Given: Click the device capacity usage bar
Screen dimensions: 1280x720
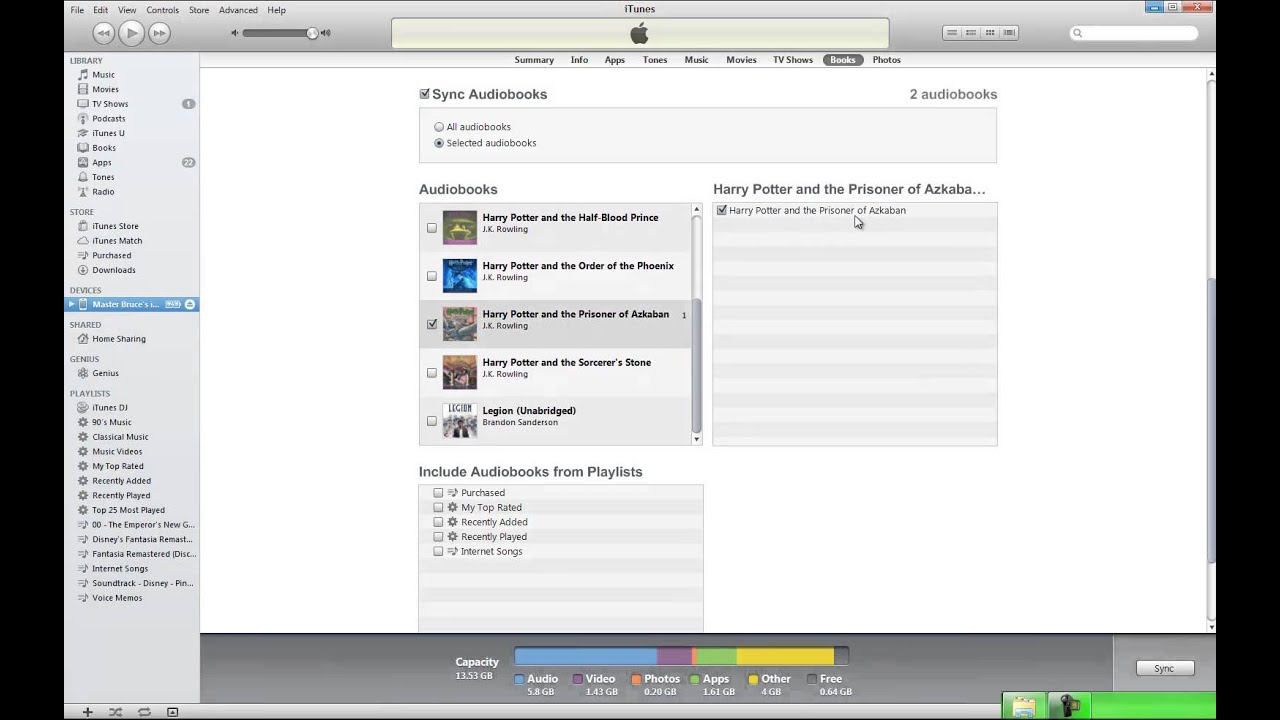Looking at the screenshot, I should 681,656.
